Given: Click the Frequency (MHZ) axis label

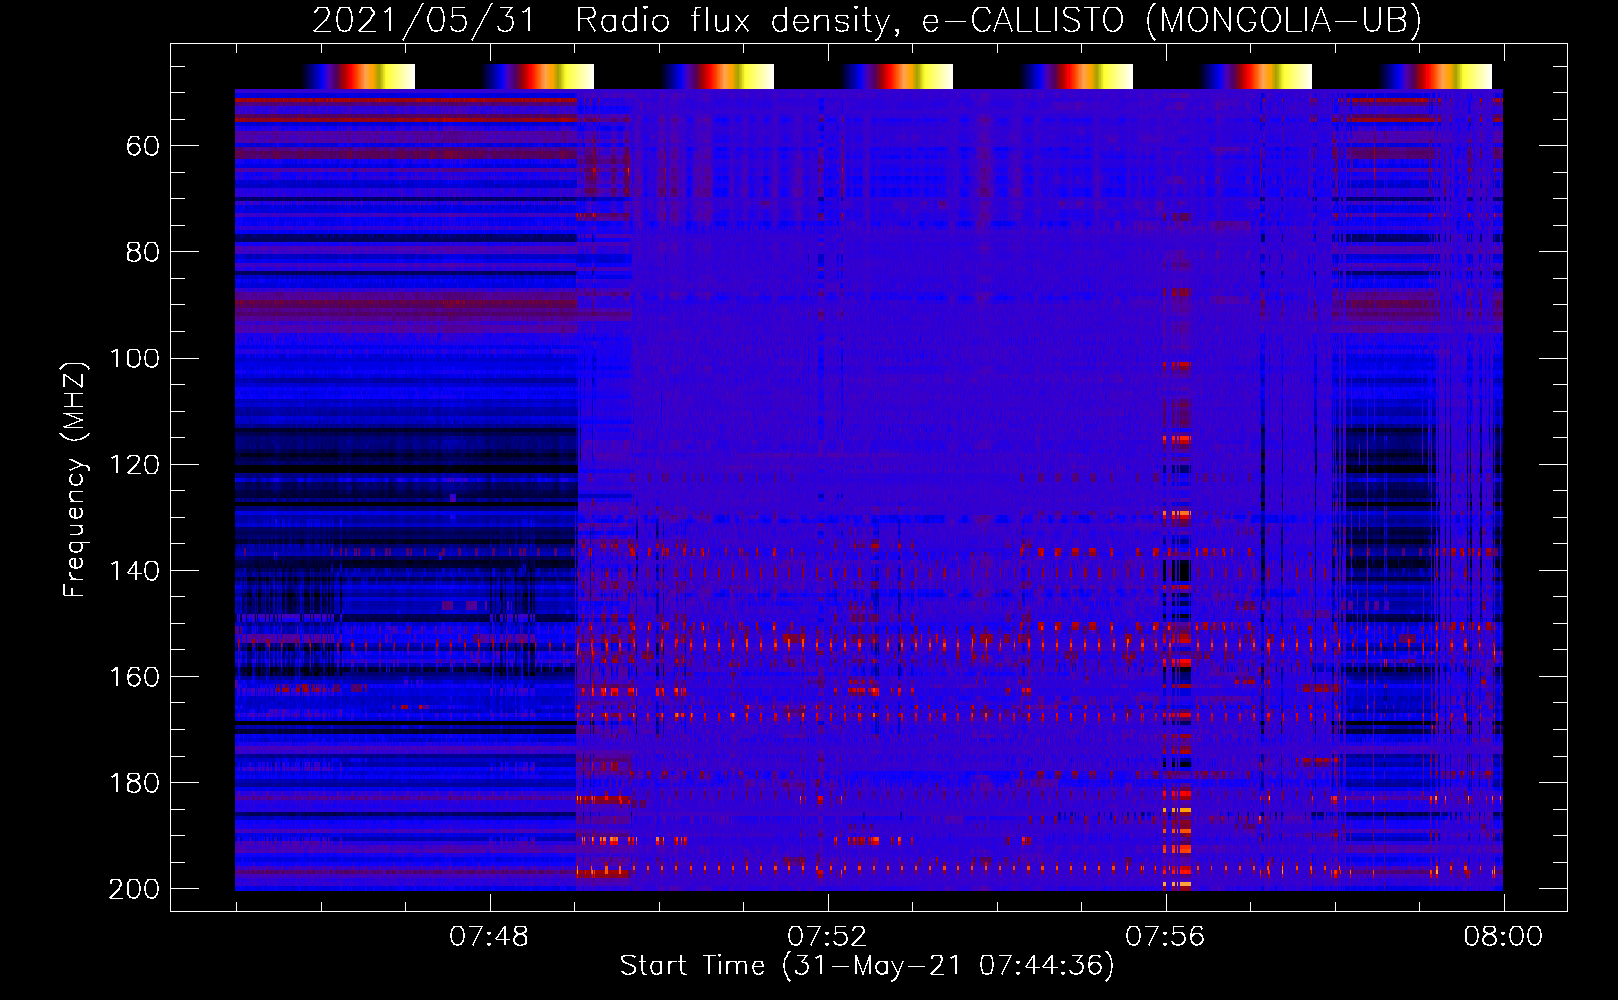Looking at the screenshot, I should click(75, 479).
